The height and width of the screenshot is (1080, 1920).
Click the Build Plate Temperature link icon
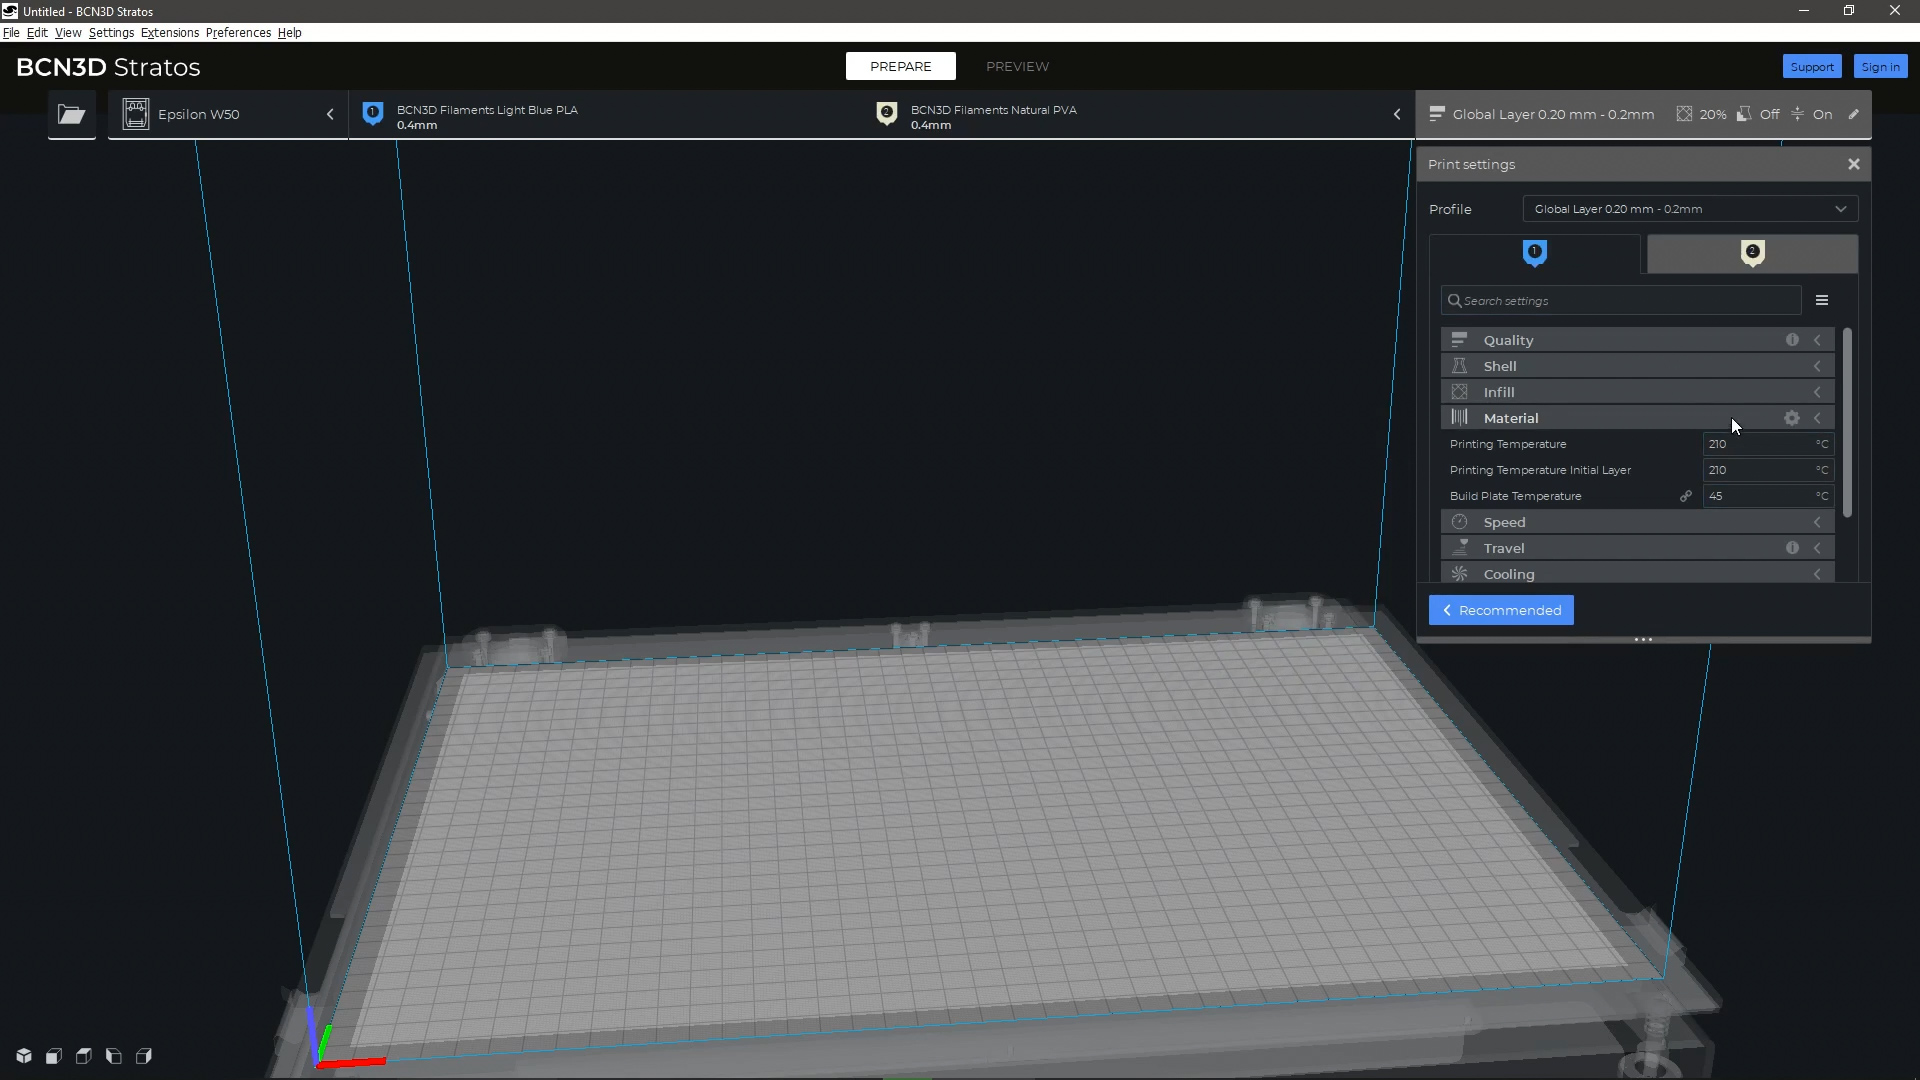[1686, 496]
